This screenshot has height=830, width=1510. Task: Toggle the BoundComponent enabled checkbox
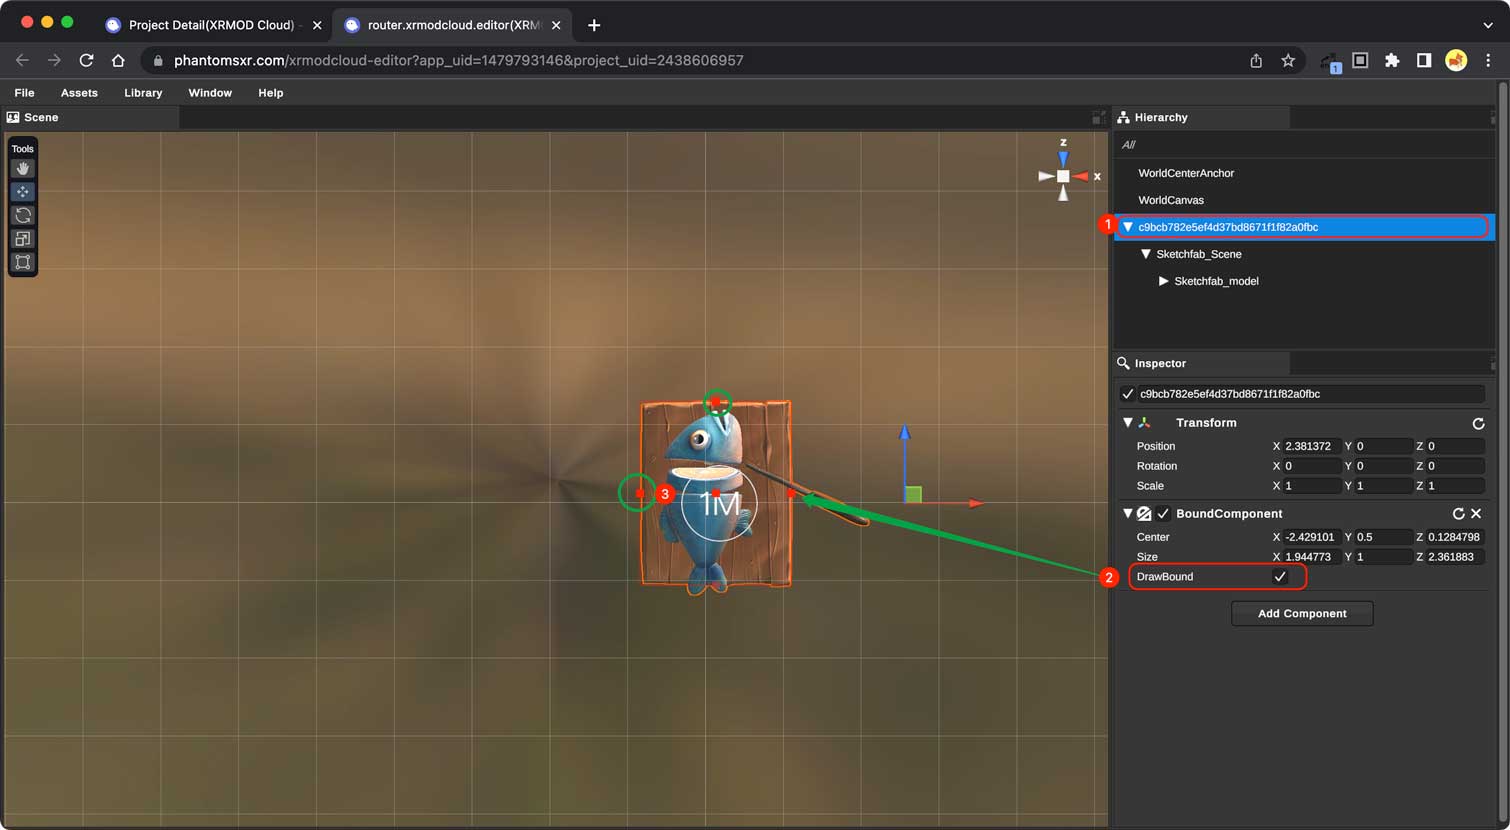tap(1163, 514)
